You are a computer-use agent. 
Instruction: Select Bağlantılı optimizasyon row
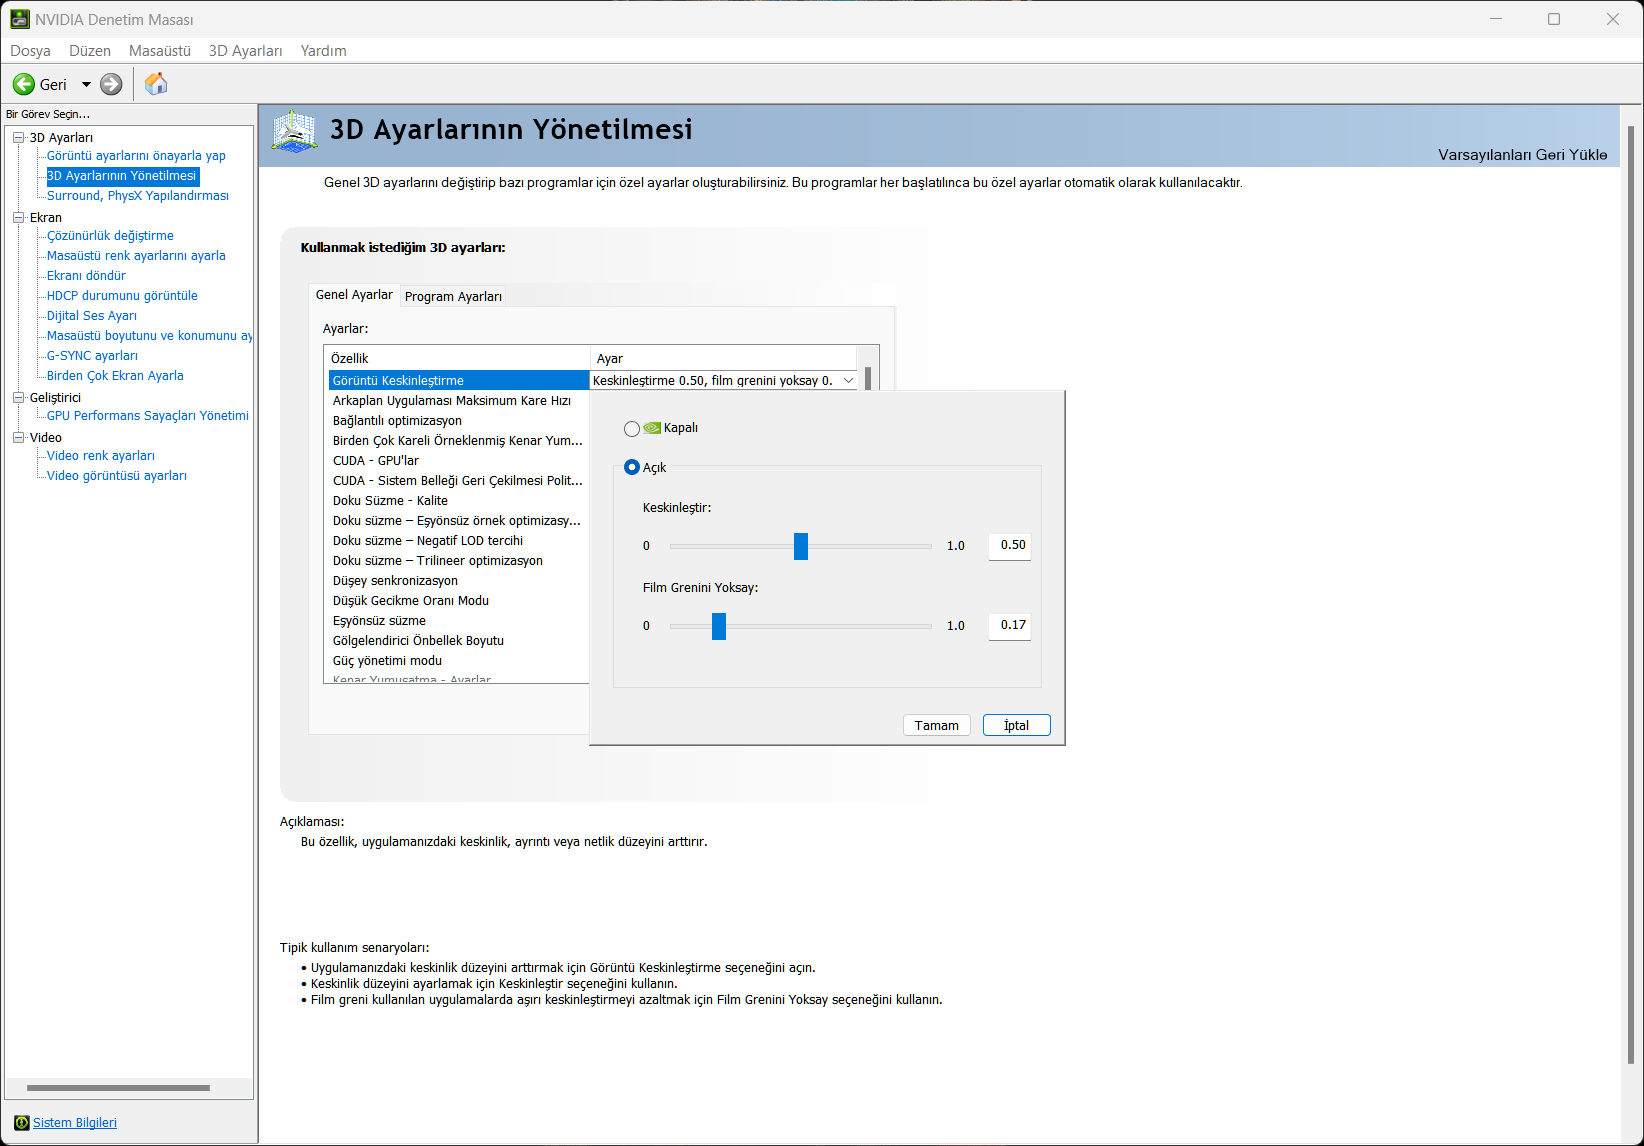pos(459,421)
